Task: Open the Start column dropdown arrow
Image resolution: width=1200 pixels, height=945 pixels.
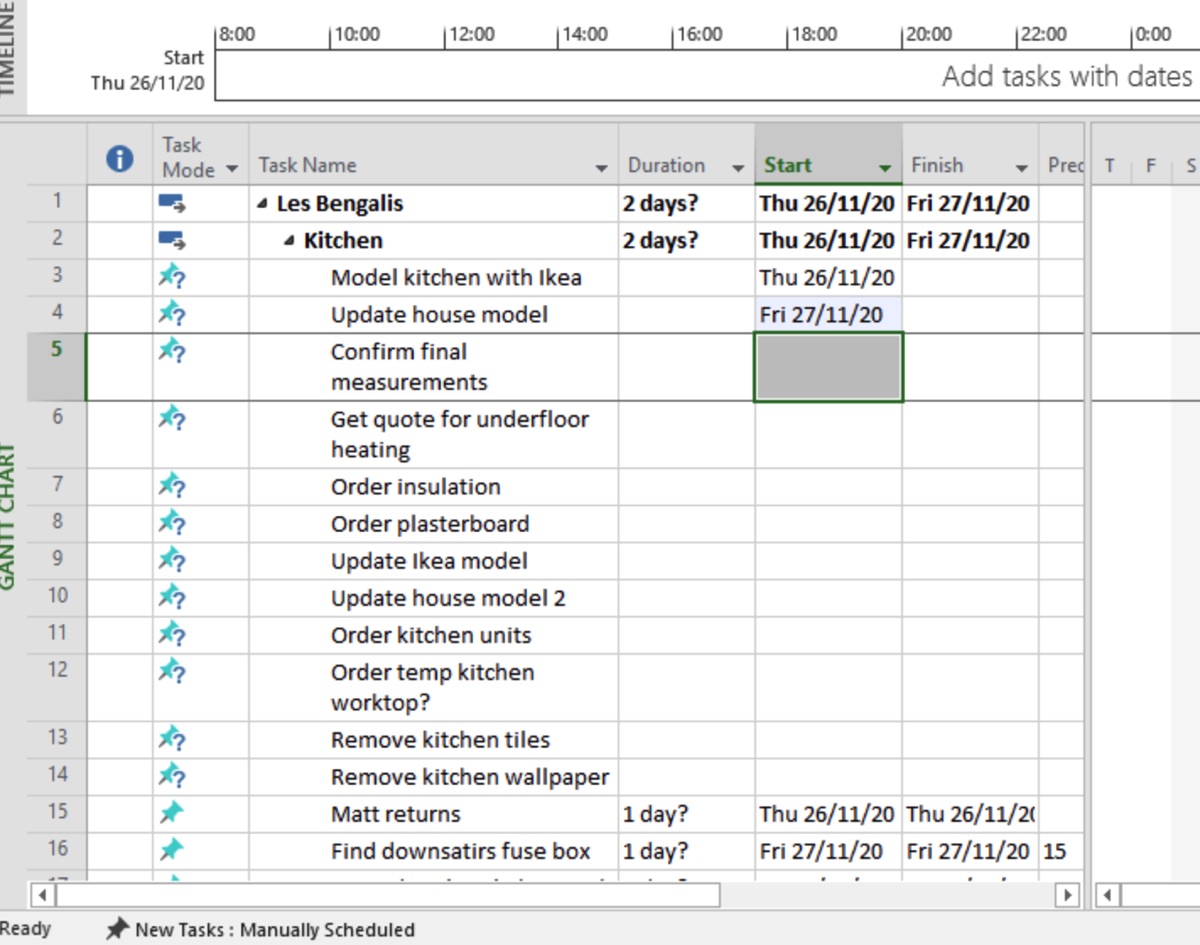Action: tap(885, 168)
